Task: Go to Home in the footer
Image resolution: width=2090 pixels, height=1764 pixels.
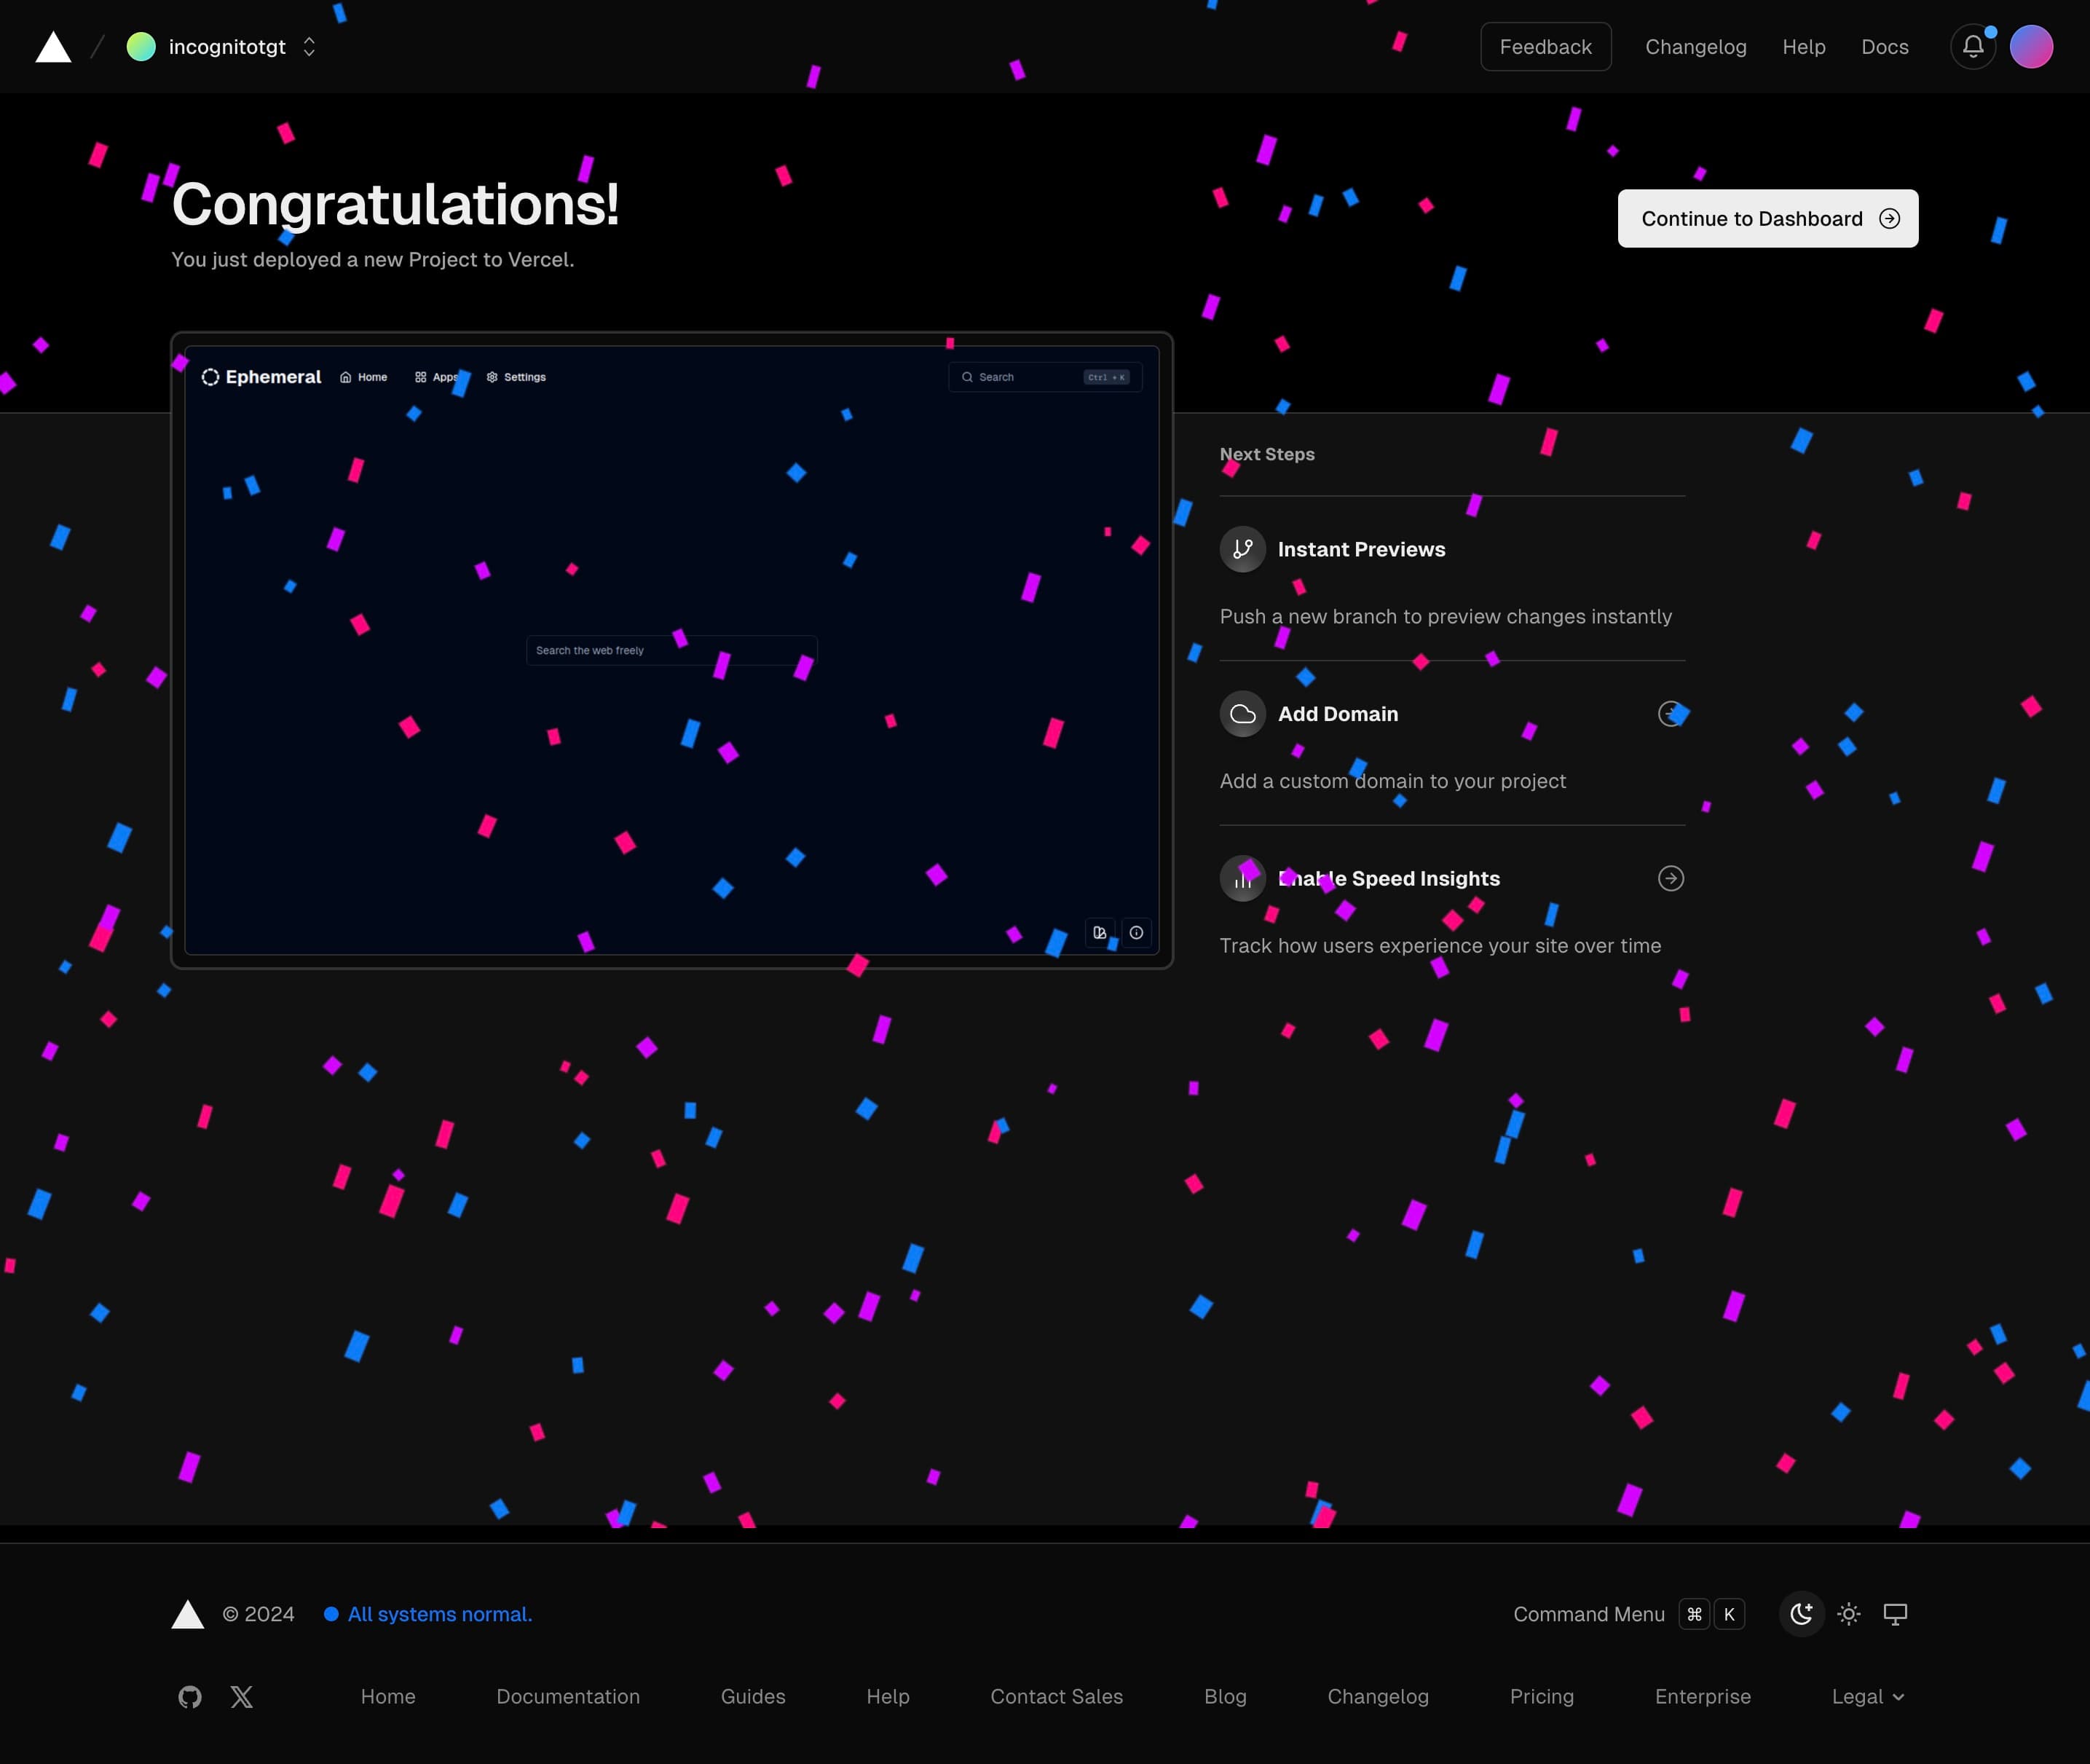Action: tap(388, 1697)
